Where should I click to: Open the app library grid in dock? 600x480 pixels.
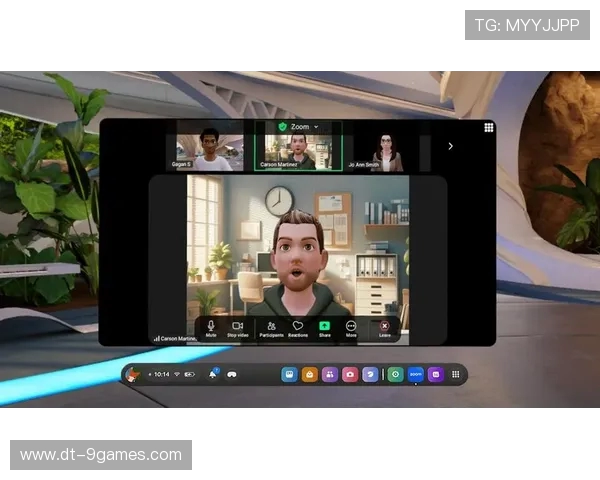click(456, 375)
